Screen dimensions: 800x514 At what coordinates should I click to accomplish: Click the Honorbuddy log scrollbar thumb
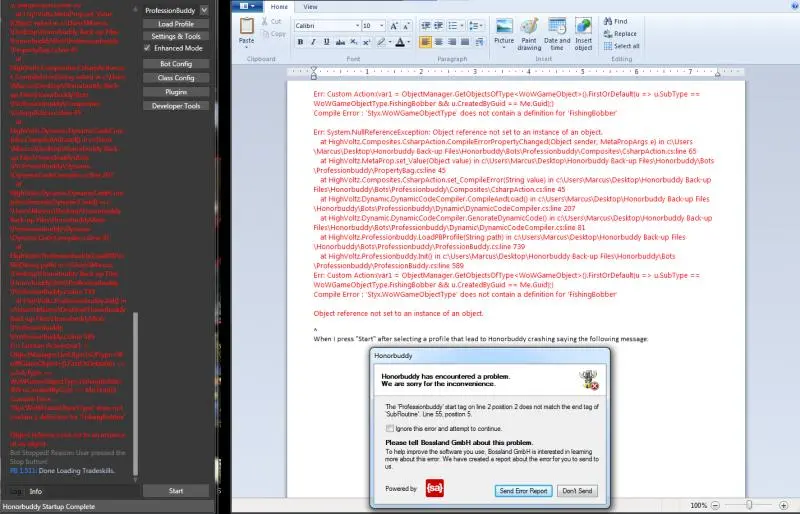point(135,394)
